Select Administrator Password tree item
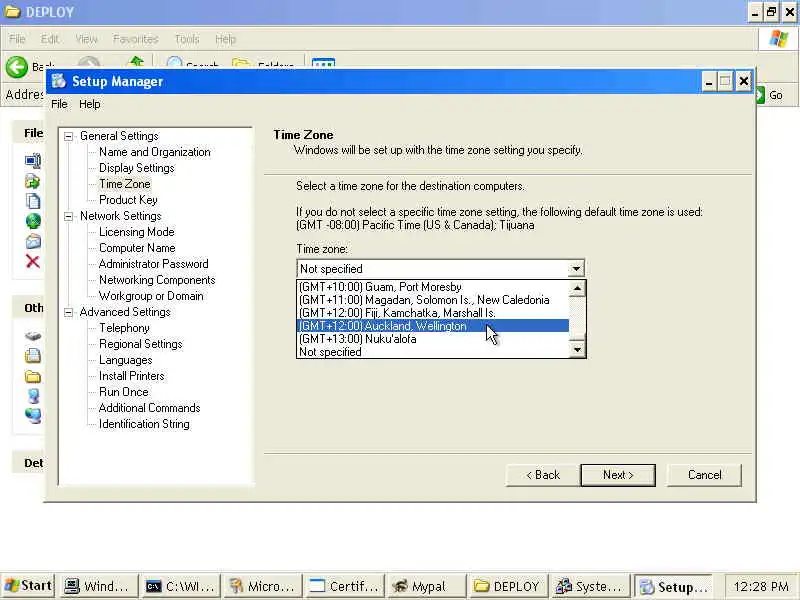The width and height of the screenshot is (800, 600). [154, 264]
